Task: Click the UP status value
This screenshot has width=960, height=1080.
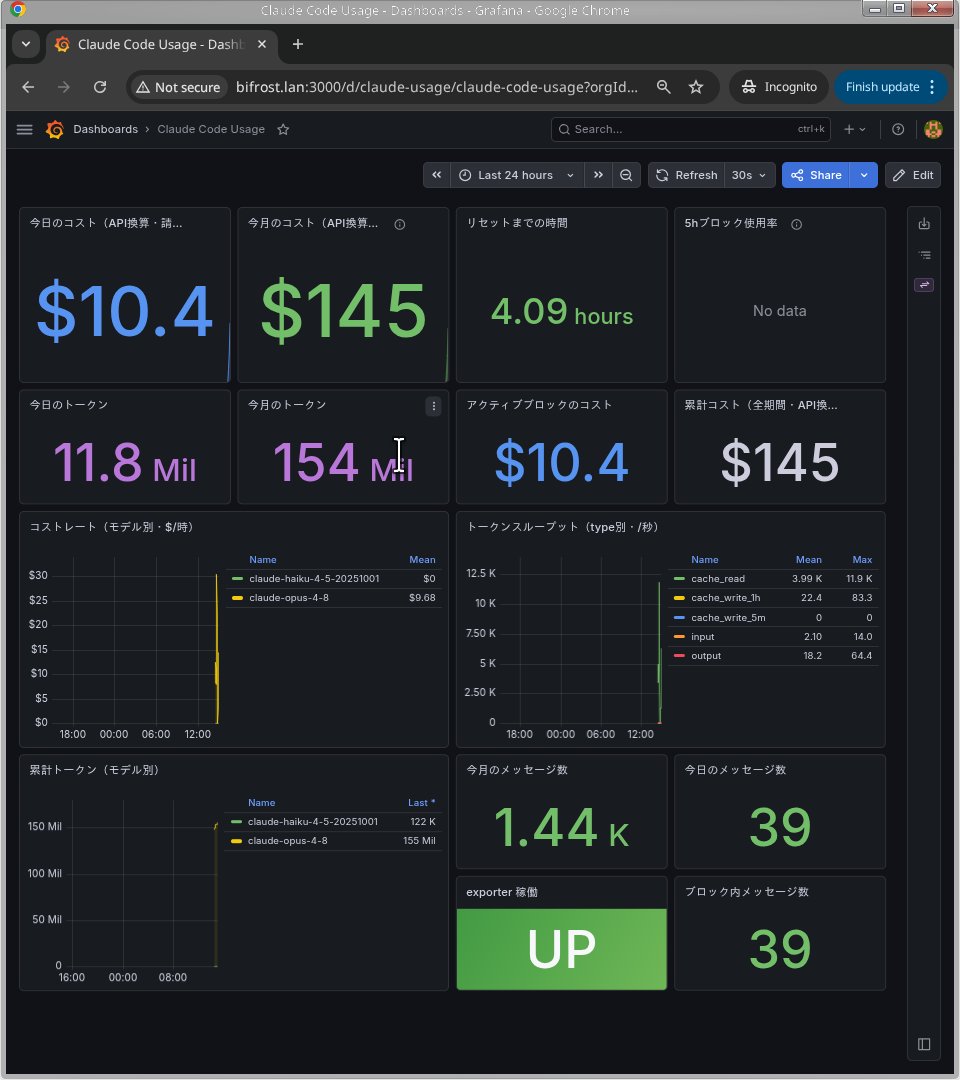Action: pos(561,949)
